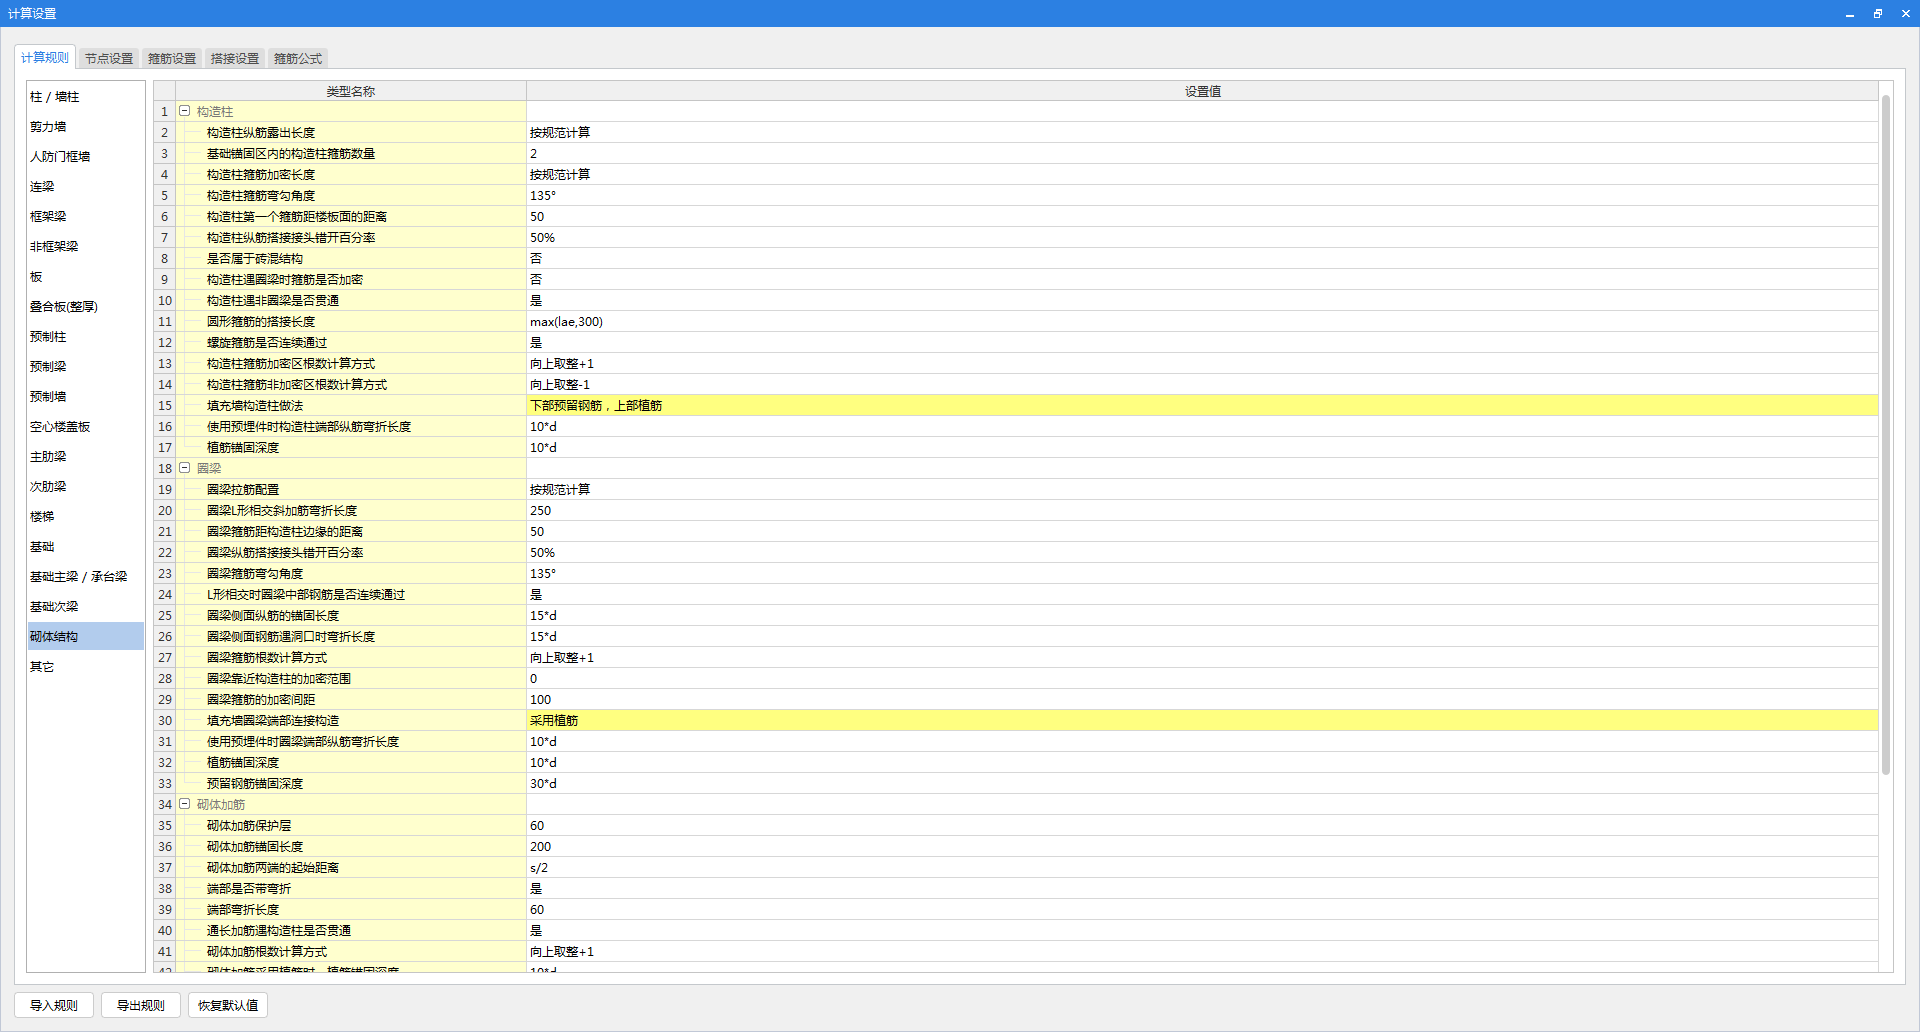Image resolution: width=1920 pixels, height=1032 pixels.
Task: Collapse the 构造柱 group expander
Action: coord(185,111)
